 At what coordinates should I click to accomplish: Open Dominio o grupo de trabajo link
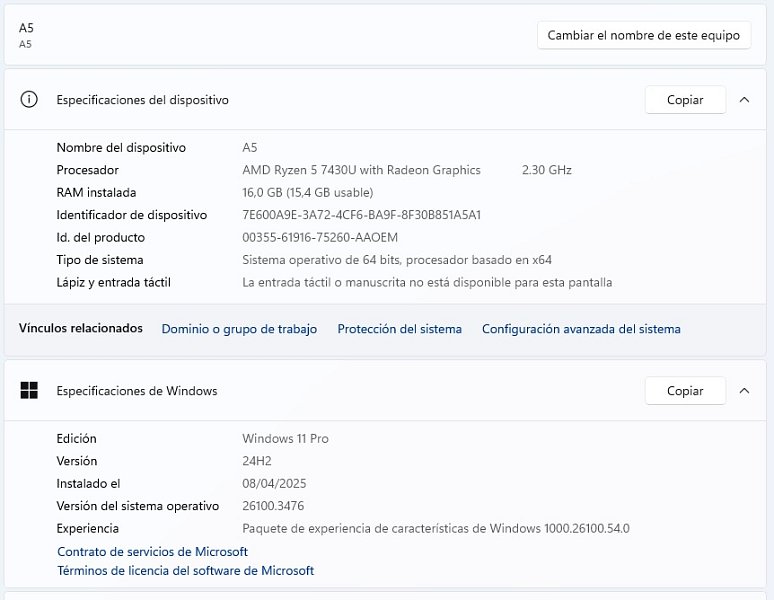pos(239,329)
